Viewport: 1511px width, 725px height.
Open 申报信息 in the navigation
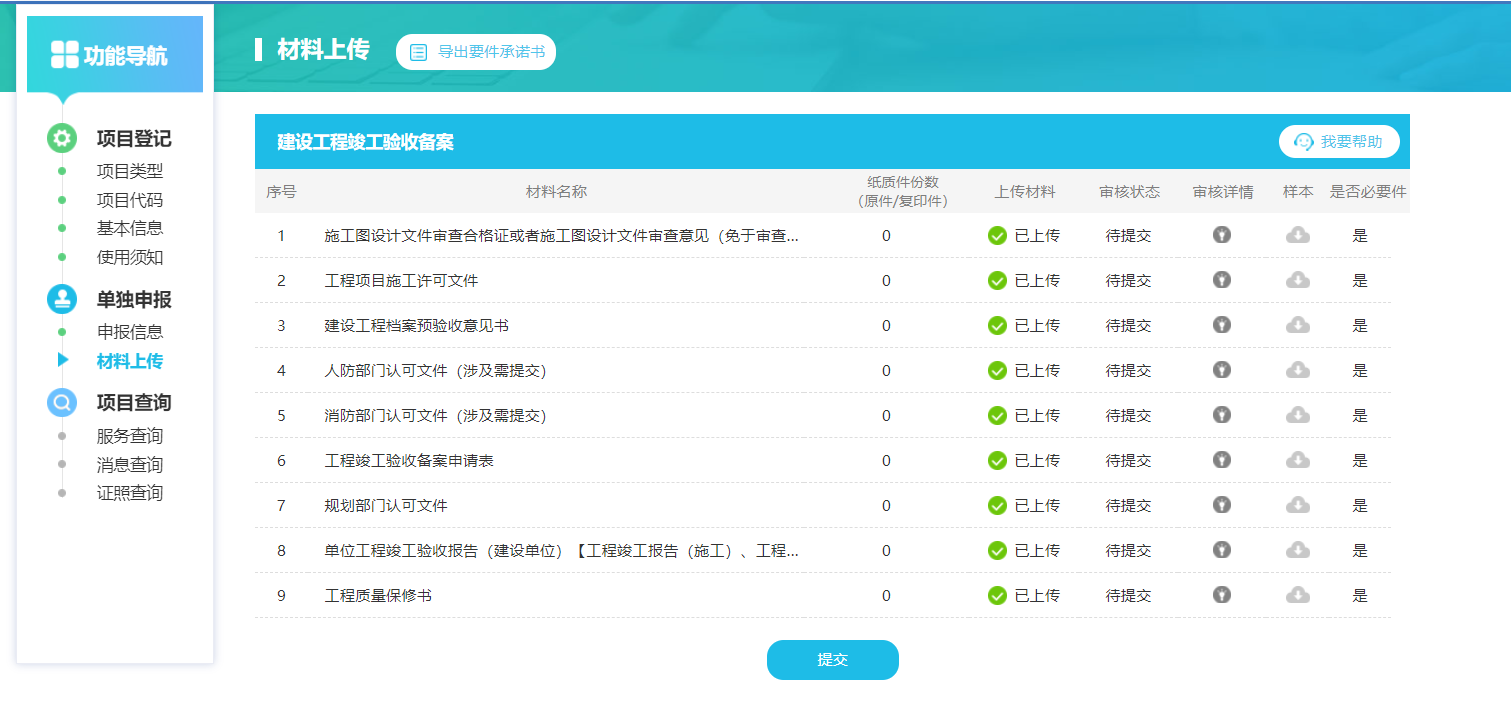[x=129, y=332]
